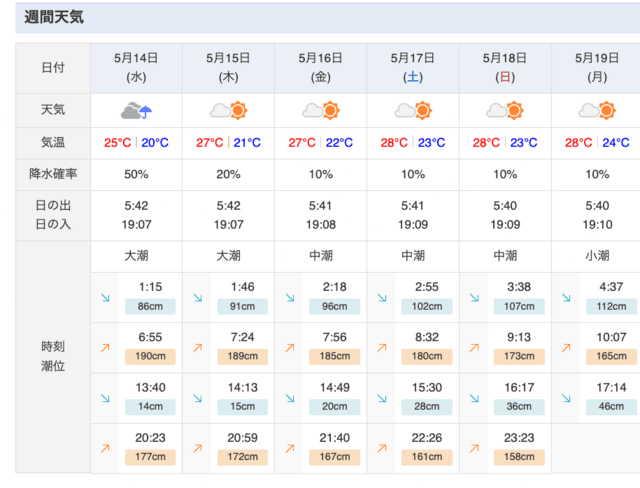Image resolution: width=640 pixels, height=488 pixels.
Task: Click the rainy cloud icon for 5月14日
Action: tap(136, 111)
